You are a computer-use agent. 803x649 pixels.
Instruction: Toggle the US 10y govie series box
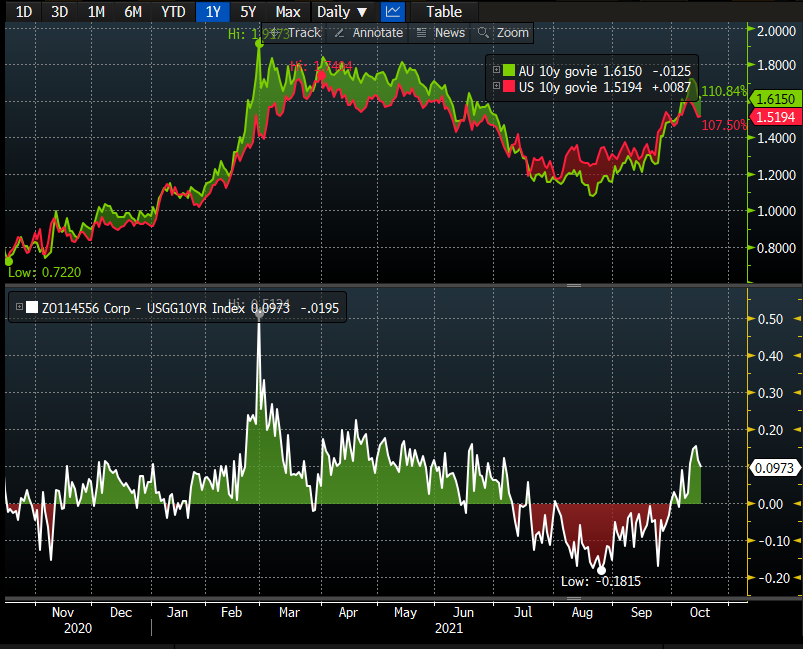(509, 87)
